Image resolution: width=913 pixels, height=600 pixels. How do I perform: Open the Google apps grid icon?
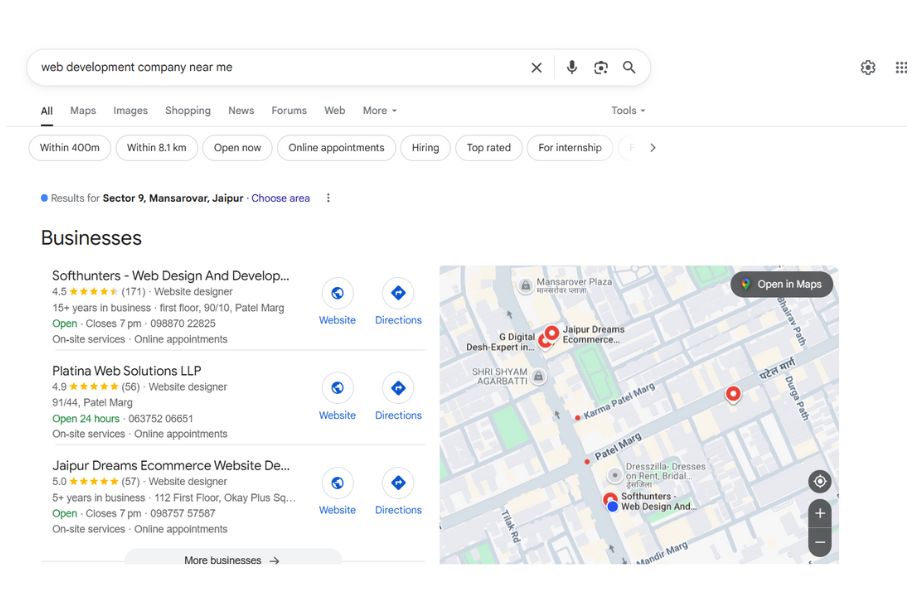pyautogui.click(x=901, y=68)
